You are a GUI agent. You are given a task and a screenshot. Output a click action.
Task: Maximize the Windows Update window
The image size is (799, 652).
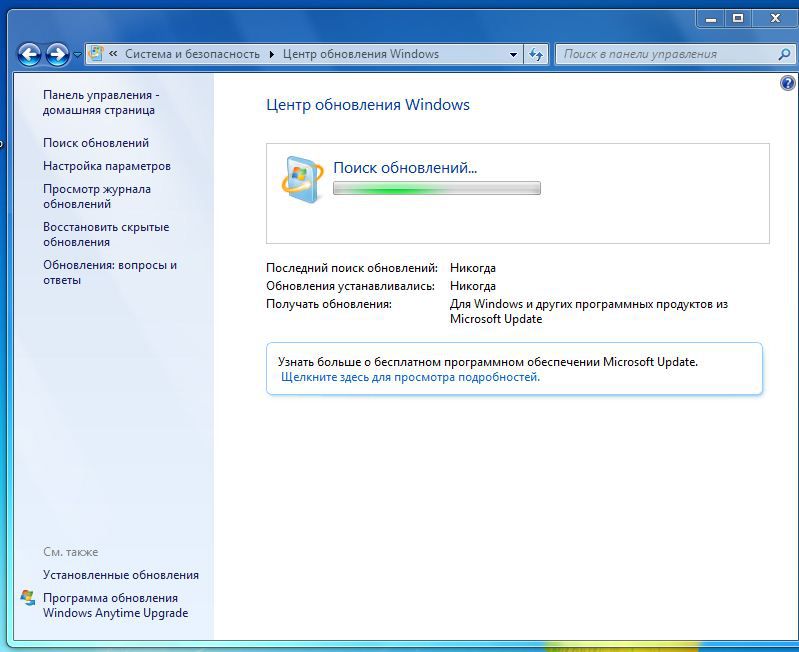[x=737, y=19]
